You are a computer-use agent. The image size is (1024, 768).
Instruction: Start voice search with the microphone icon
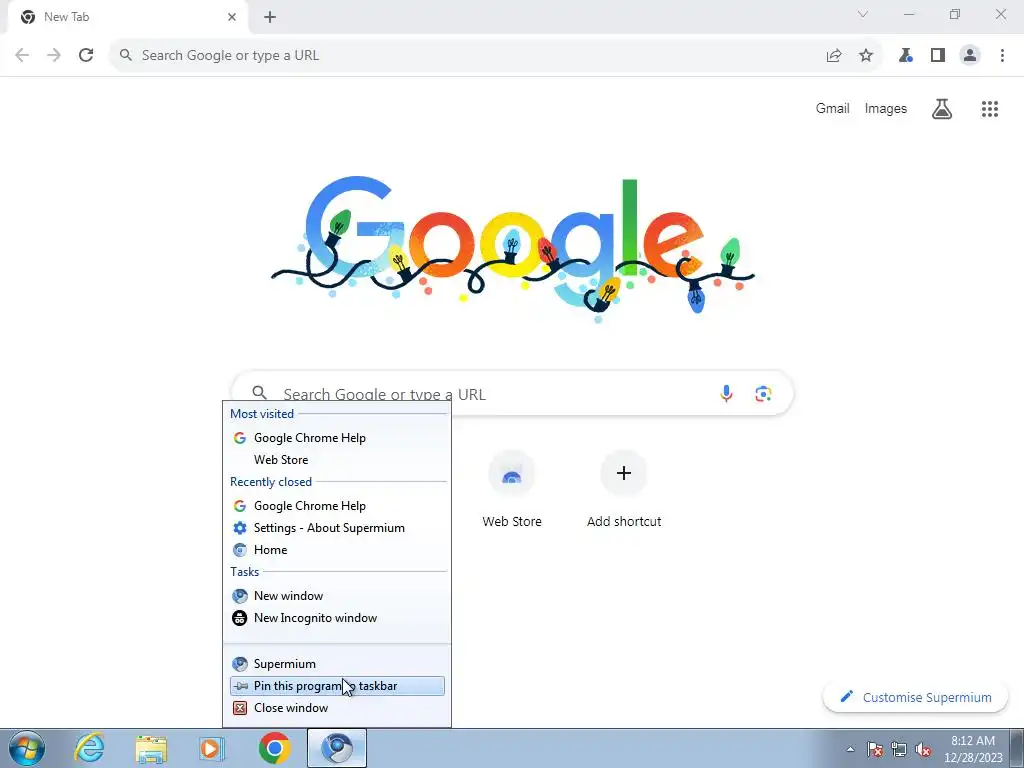tap(726, 394)
